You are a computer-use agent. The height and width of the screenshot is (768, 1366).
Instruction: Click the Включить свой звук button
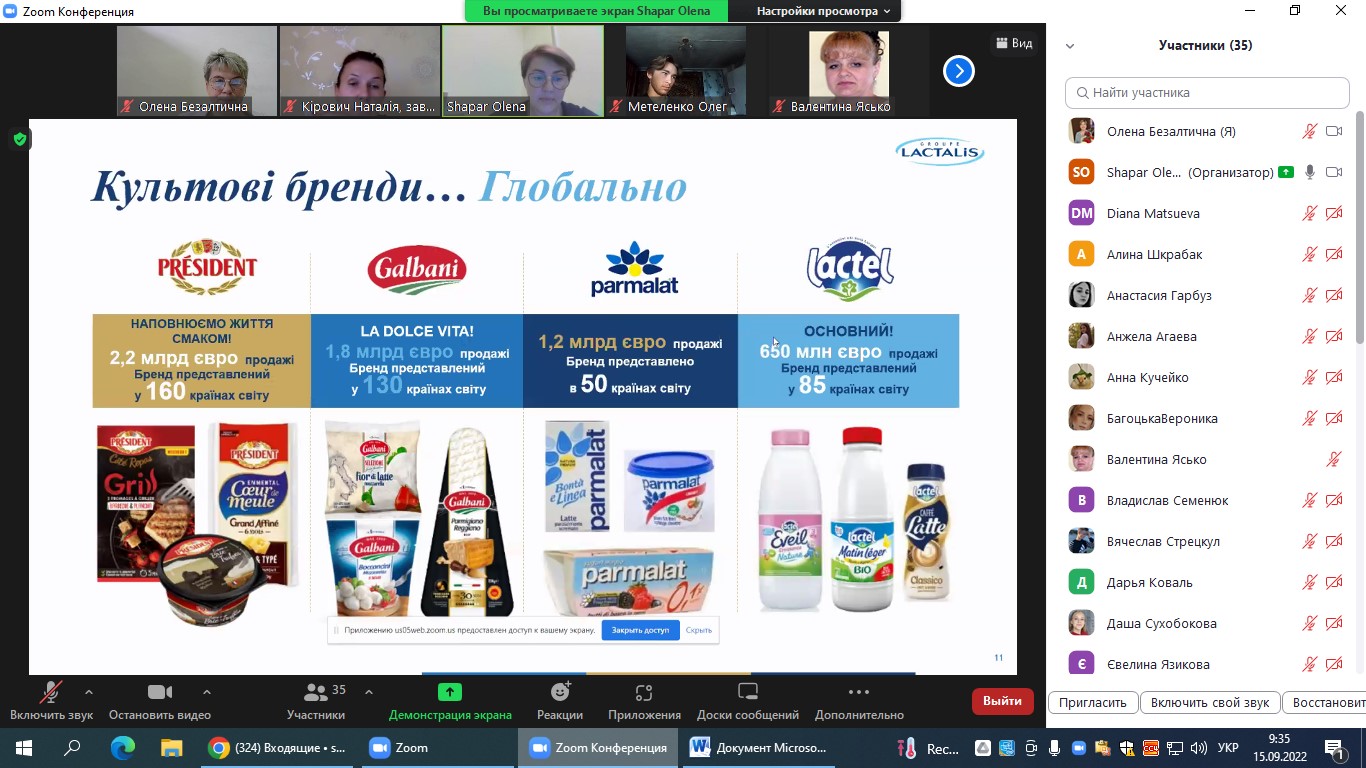click(x=1210, y=702)
